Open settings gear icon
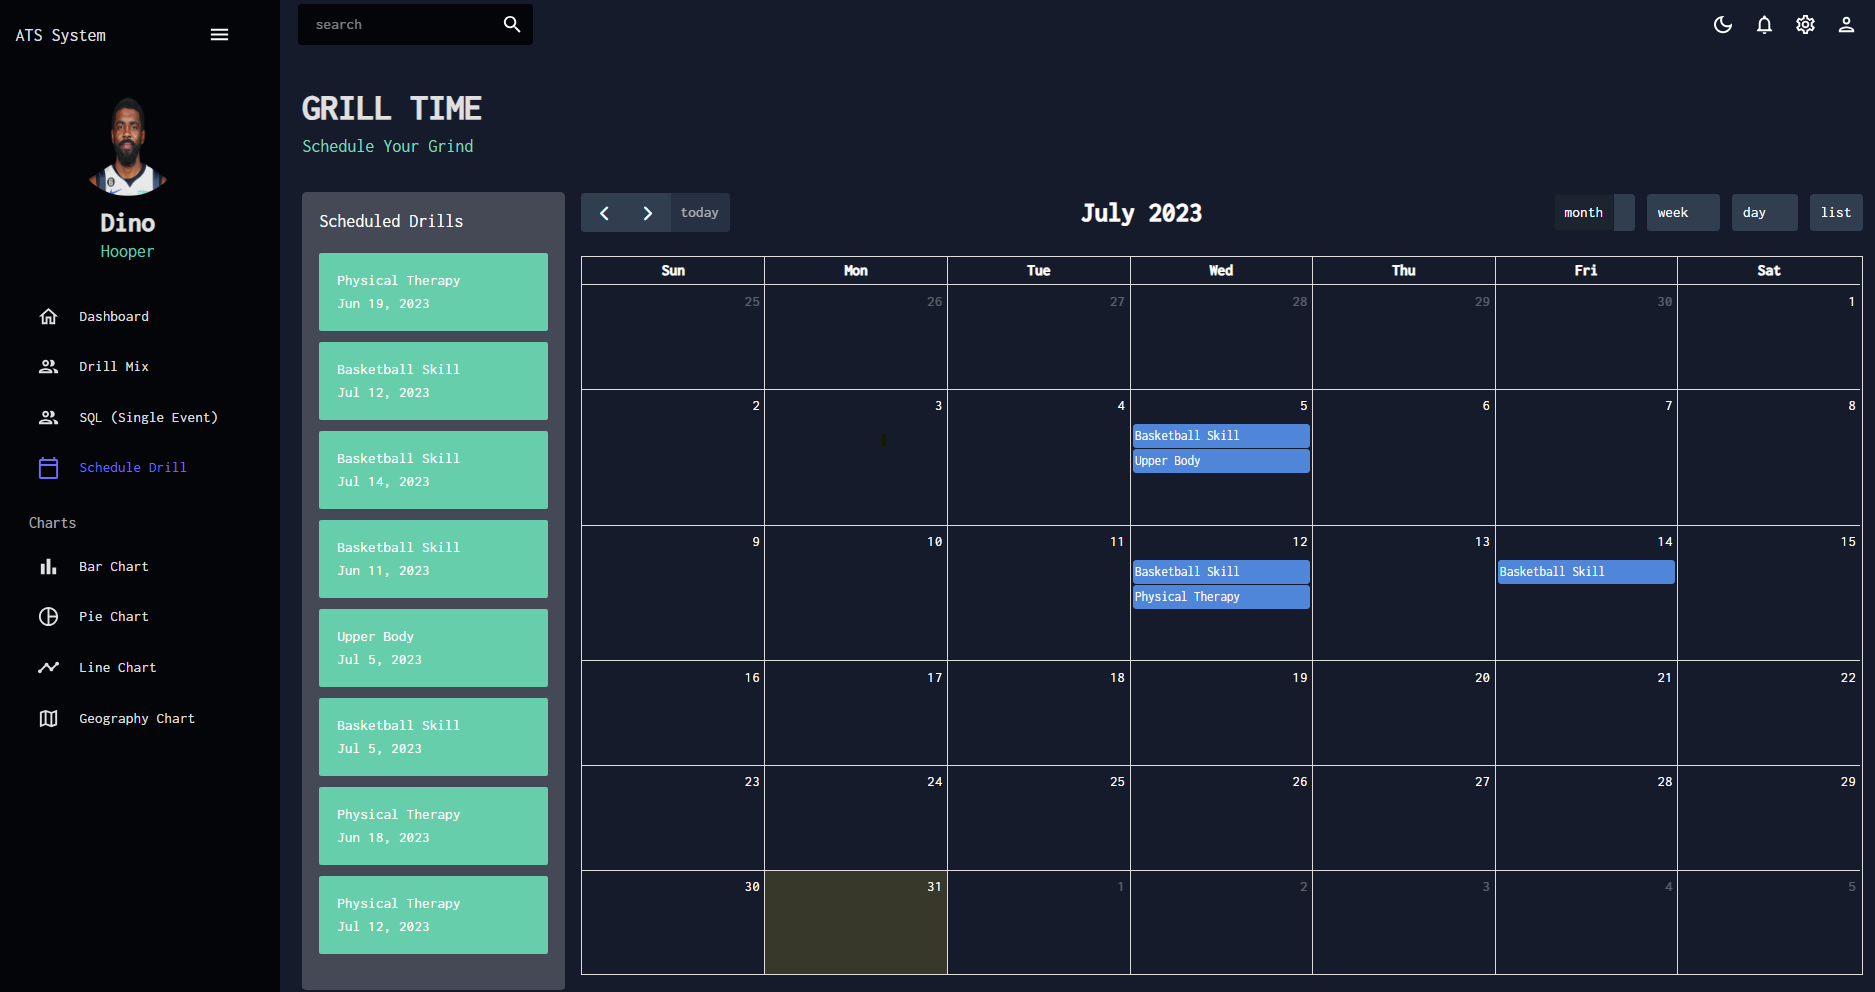This screenshot has width=1875, height=992. [x=1805, y=25]
